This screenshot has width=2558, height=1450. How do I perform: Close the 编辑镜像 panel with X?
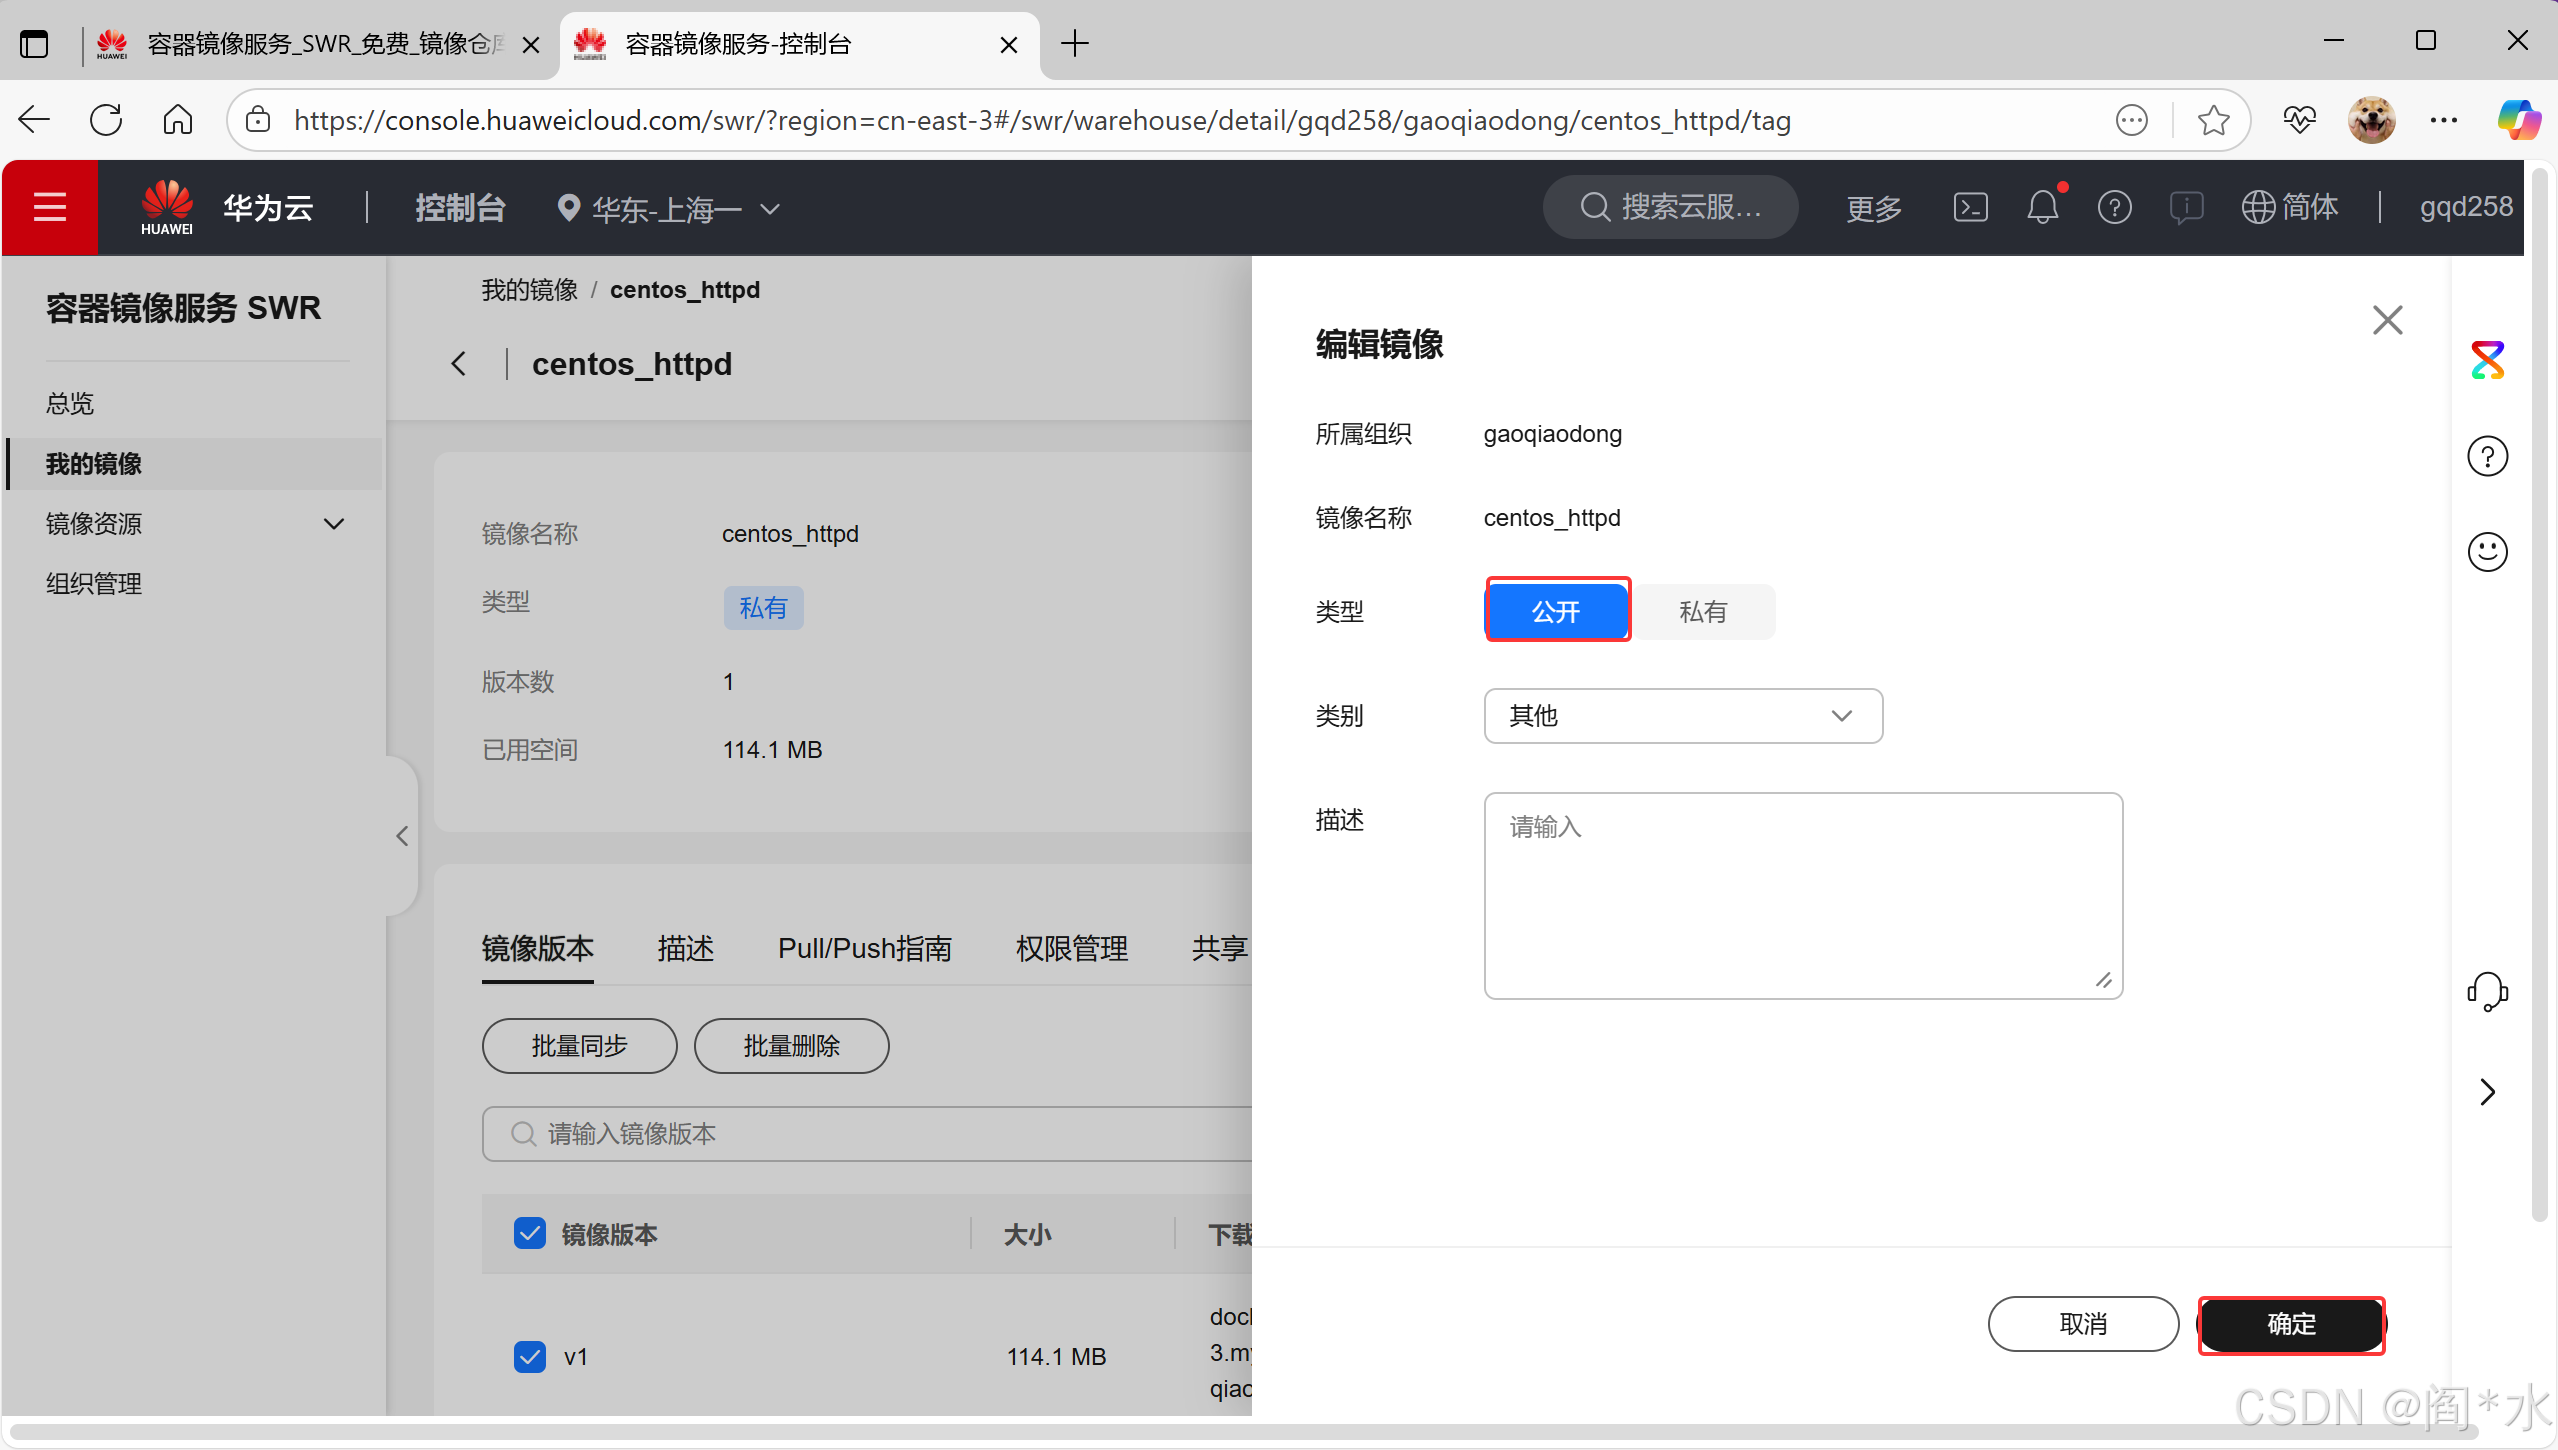click(2387, 321)
